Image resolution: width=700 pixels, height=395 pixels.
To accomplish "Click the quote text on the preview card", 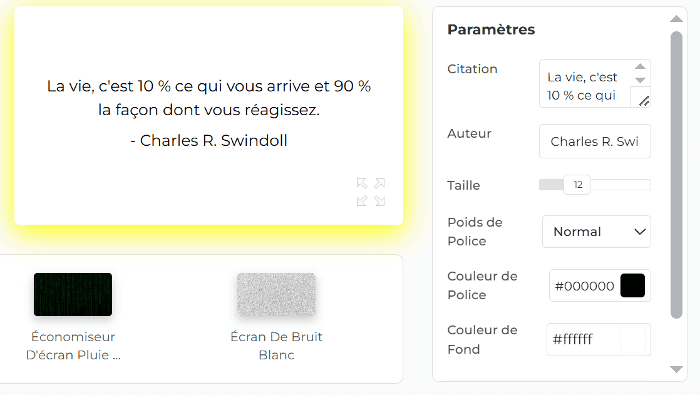I will (209, 98).
